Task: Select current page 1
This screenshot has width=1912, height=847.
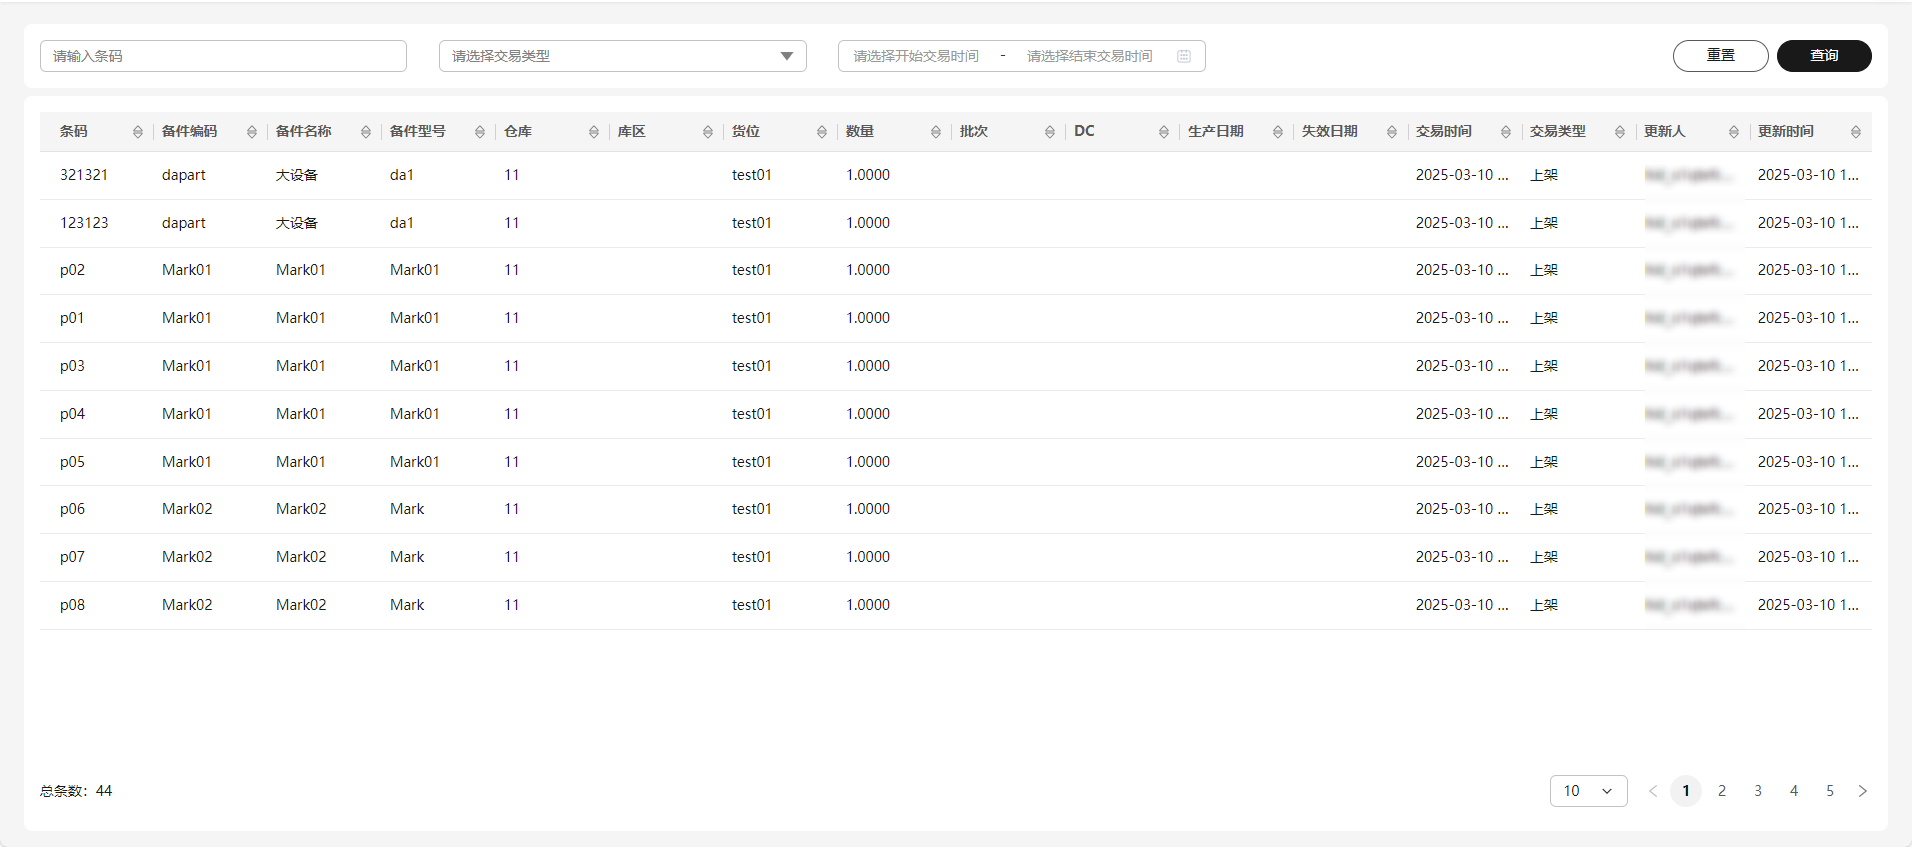Action: click(x=1686, y=791)
